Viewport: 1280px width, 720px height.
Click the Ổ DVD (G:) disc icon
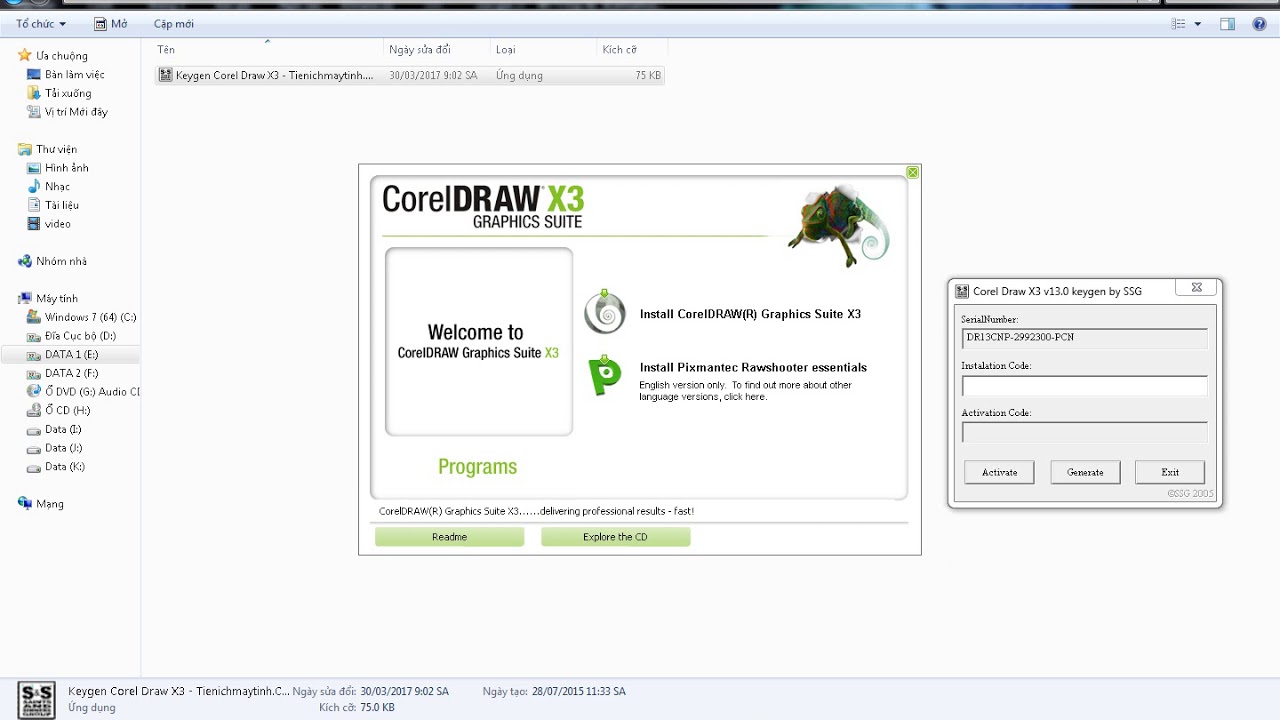pyautogui.click(x=34, y=391)
